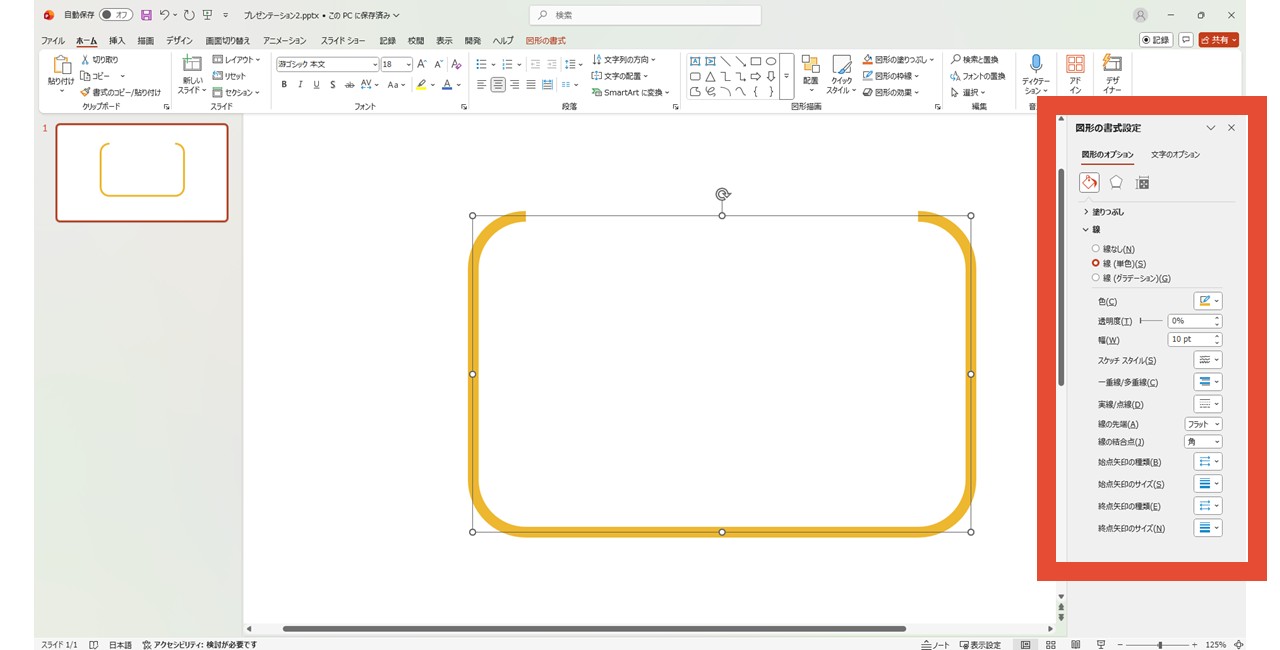Click the center text alignment icon
Viewport: 1280px width, 650px height.
498,85
